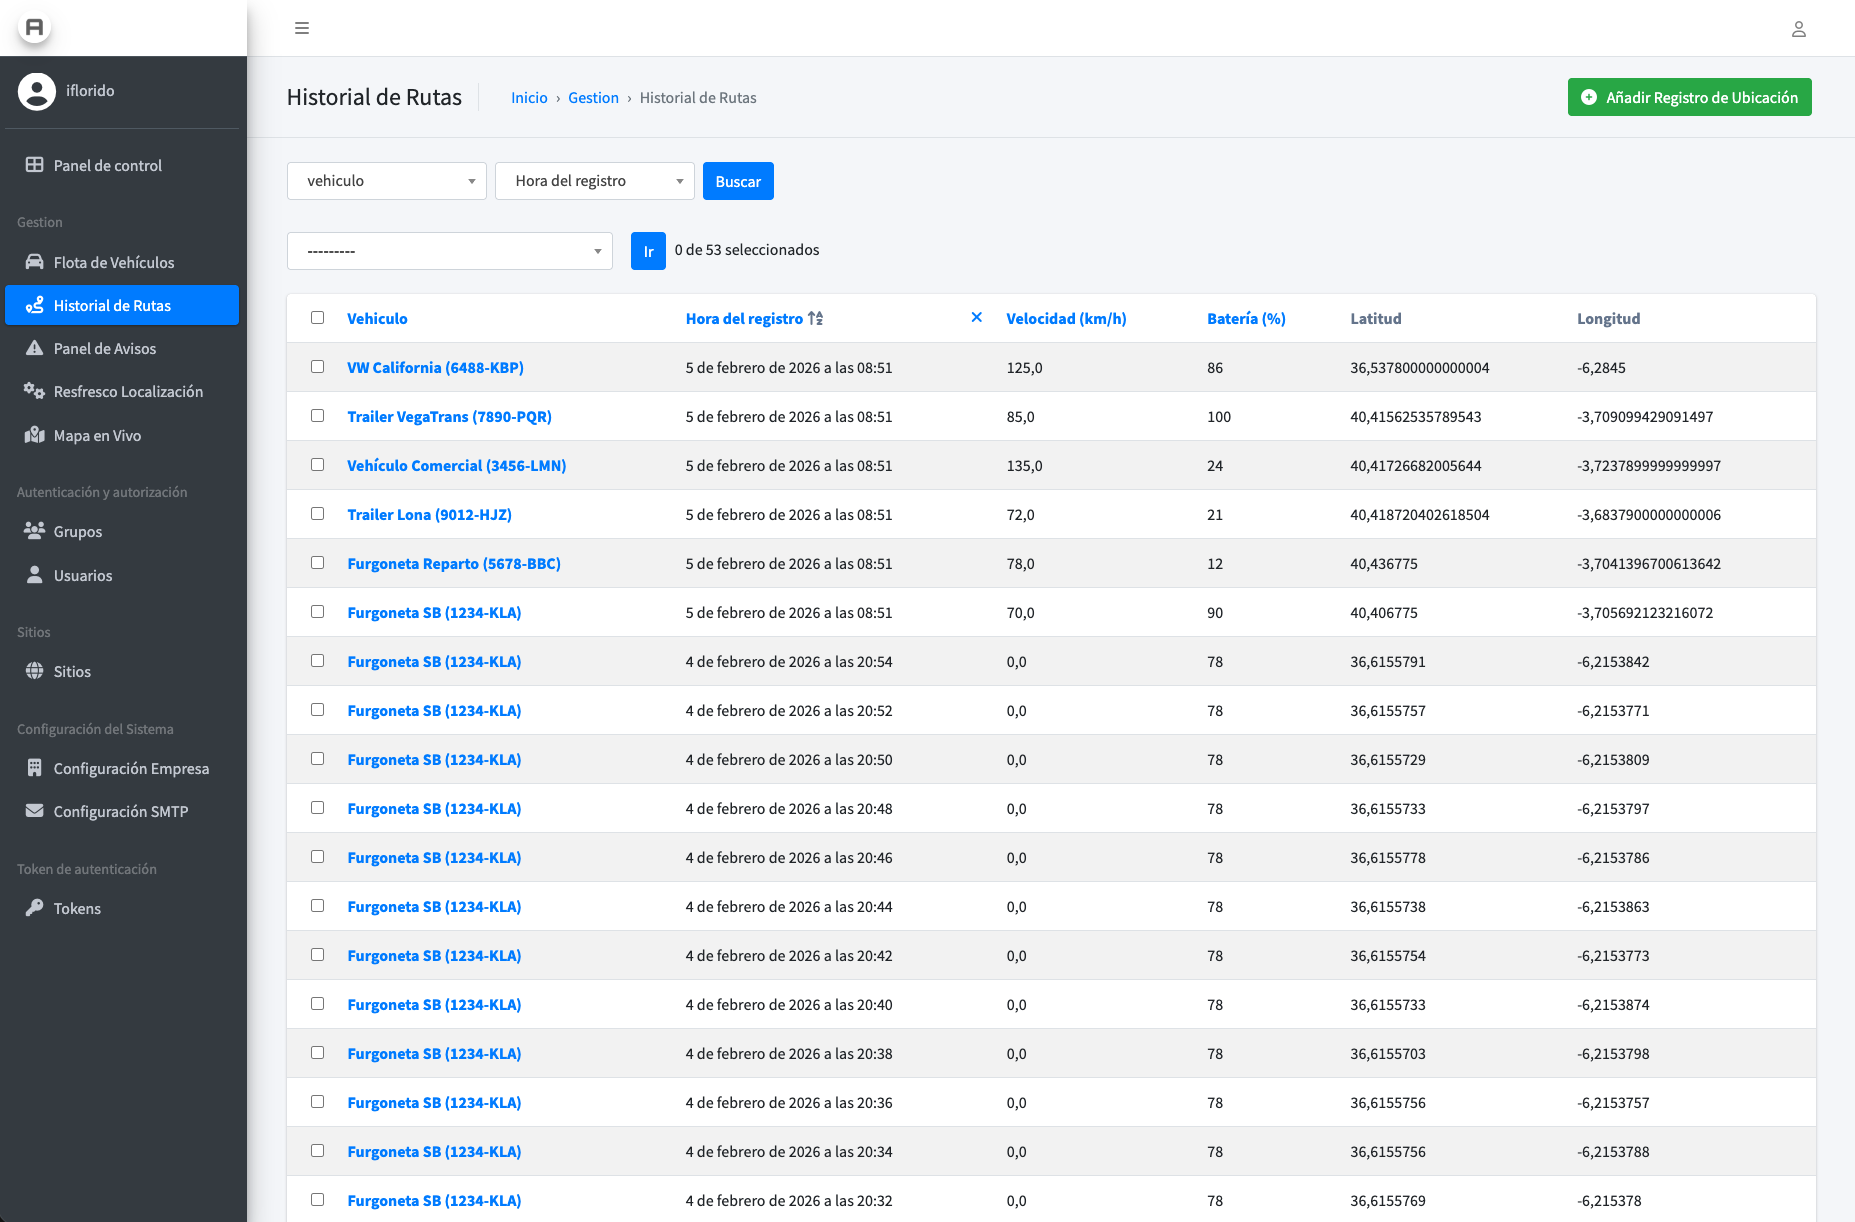Sort table by Velocidad (km/h) column header

point(1065,318)
